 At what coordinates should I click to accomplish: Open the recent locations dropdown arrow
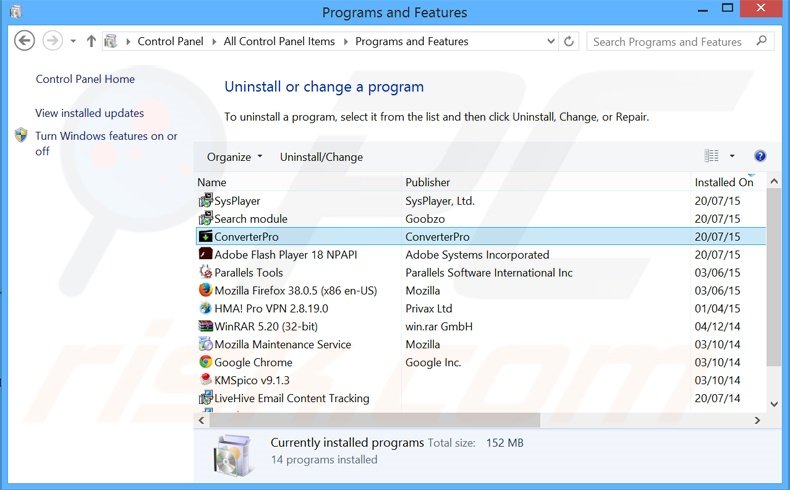(73, 41)
